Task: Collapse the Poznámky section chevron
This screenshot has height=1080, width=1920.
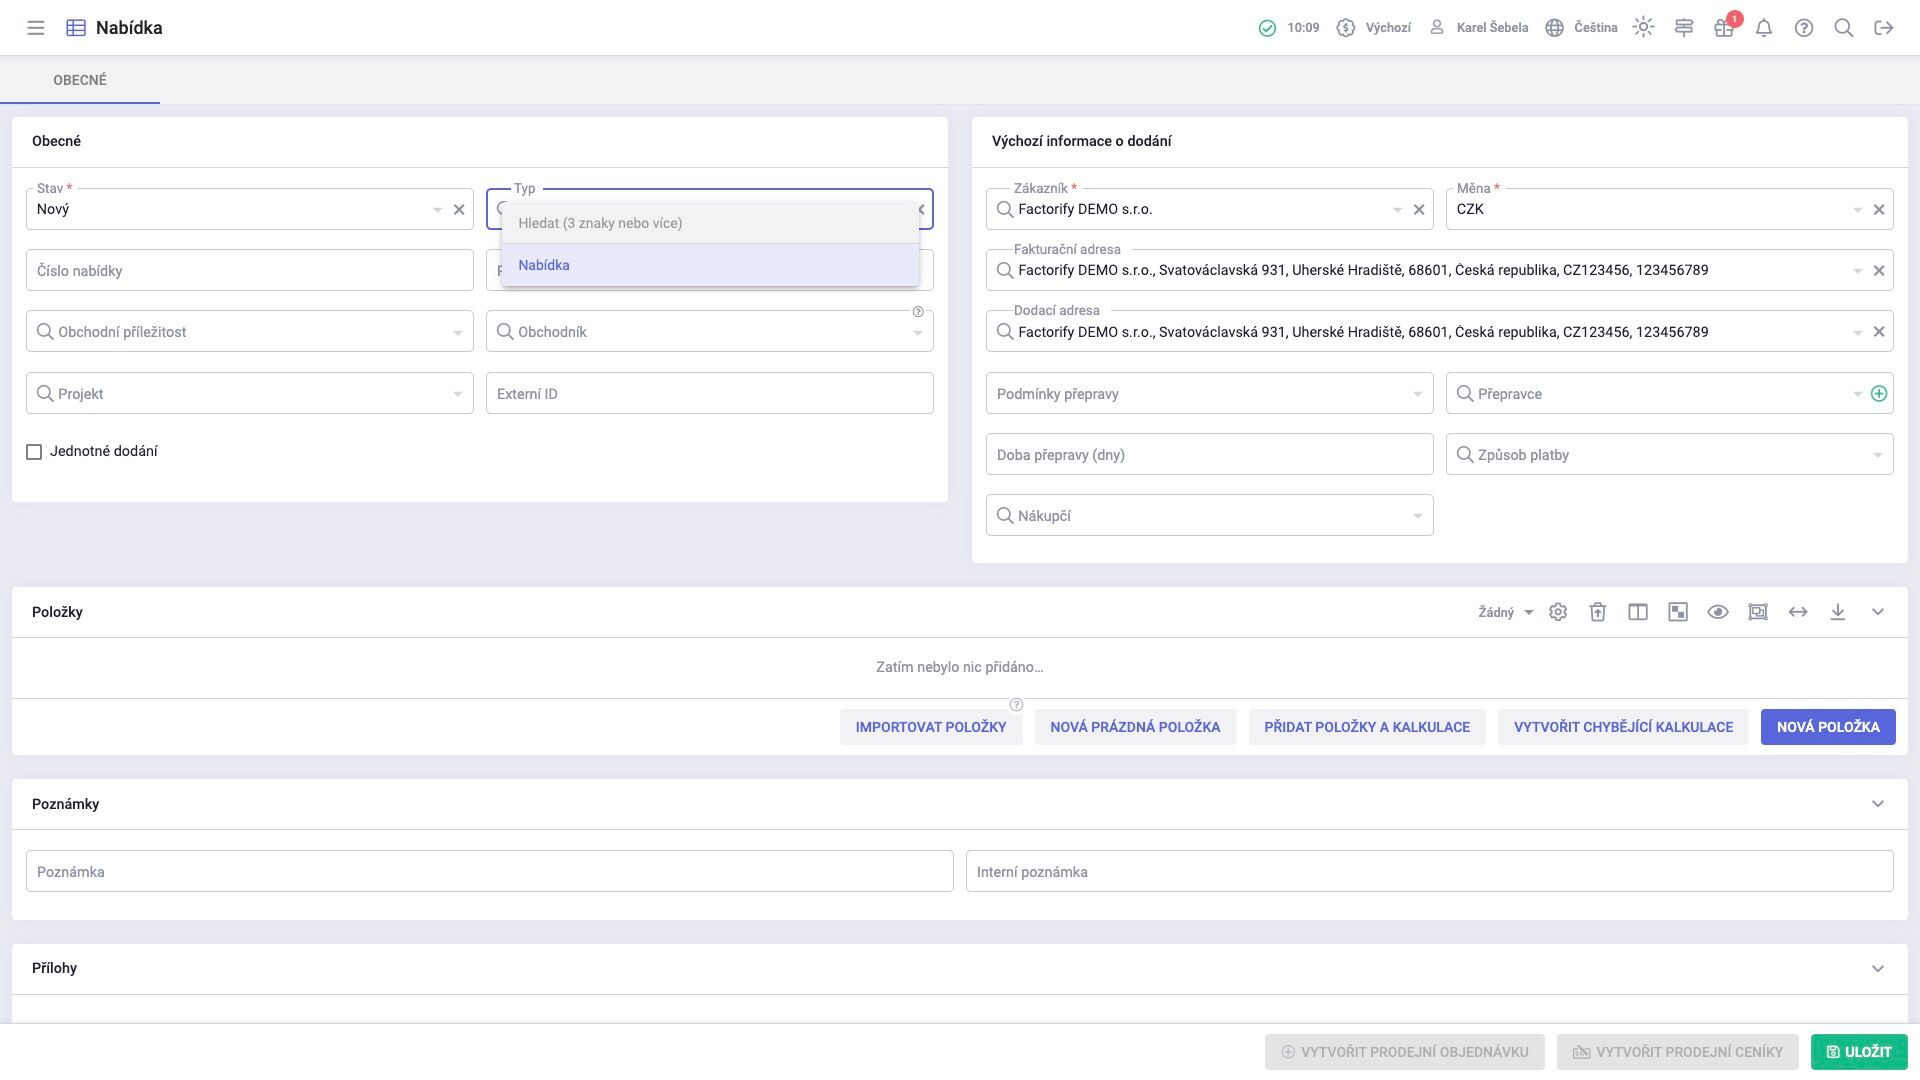Action: pyautogui.click(x=1878, y=804)
